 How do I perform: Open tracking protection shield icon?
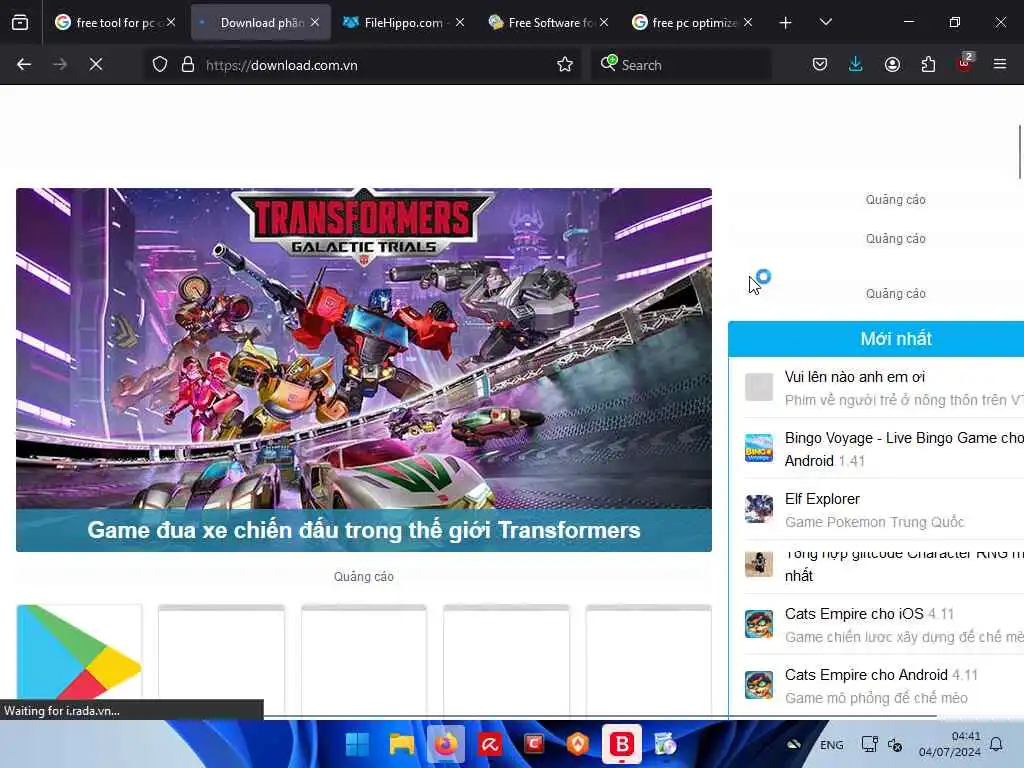tap(160, 65)
